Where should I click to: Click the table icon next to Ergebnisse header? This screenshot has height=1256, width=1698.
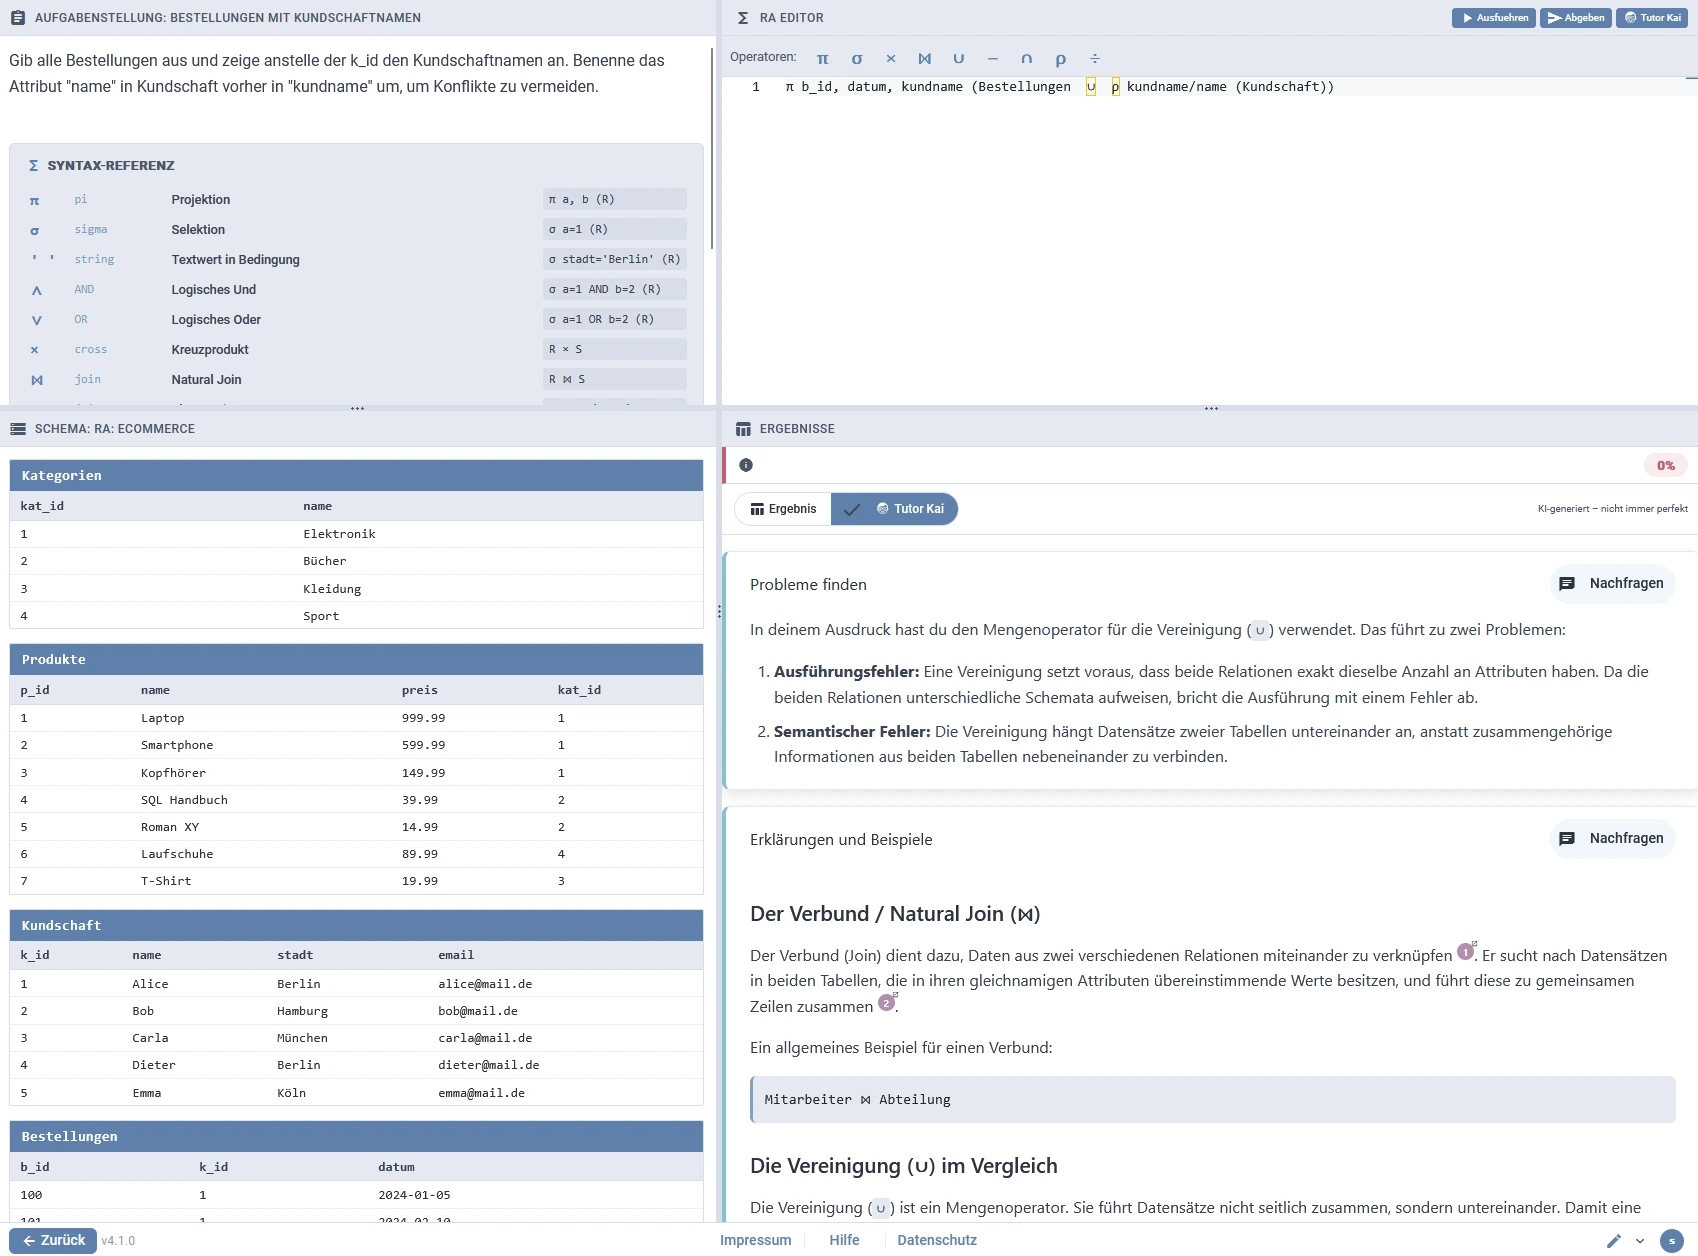click(x=743, y=429)
